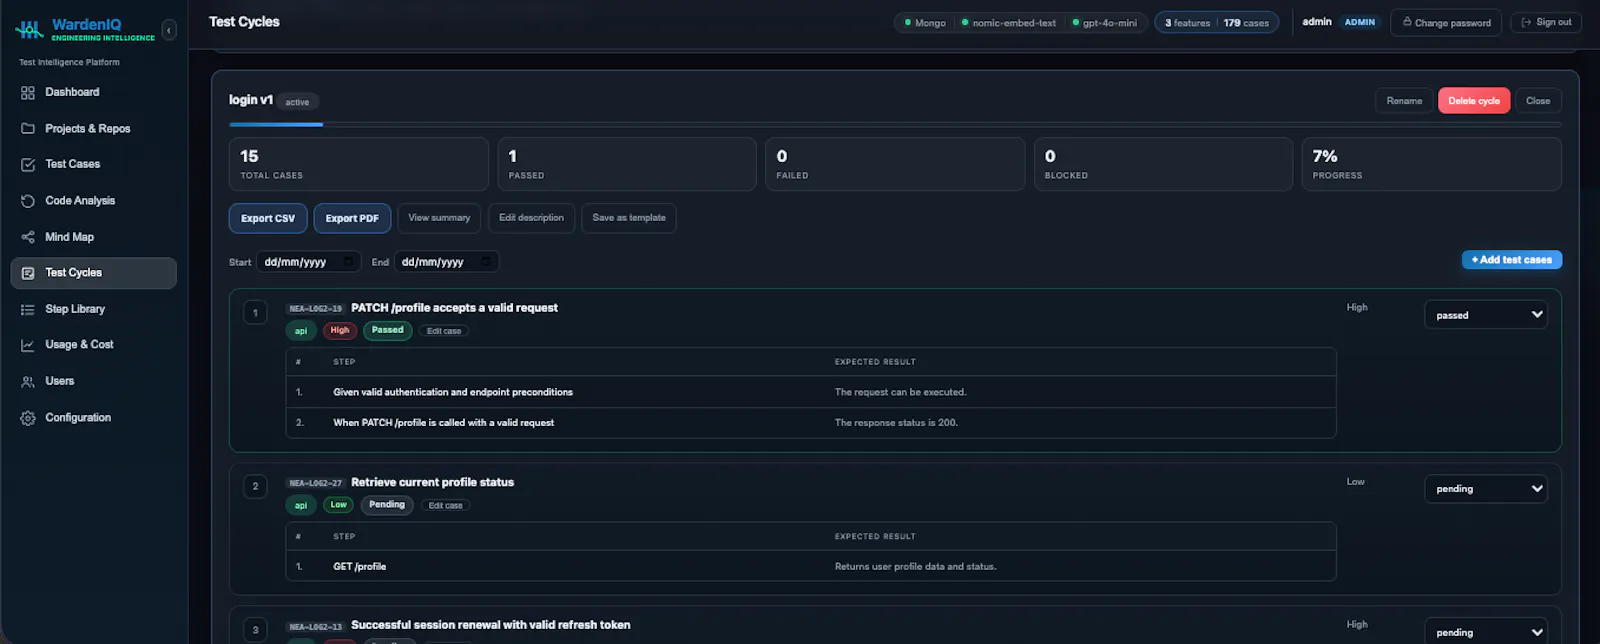This screenshot has width=1600, height=644.
Task: Click 'GET /profile' step text
Action: (x=360, y=567)
